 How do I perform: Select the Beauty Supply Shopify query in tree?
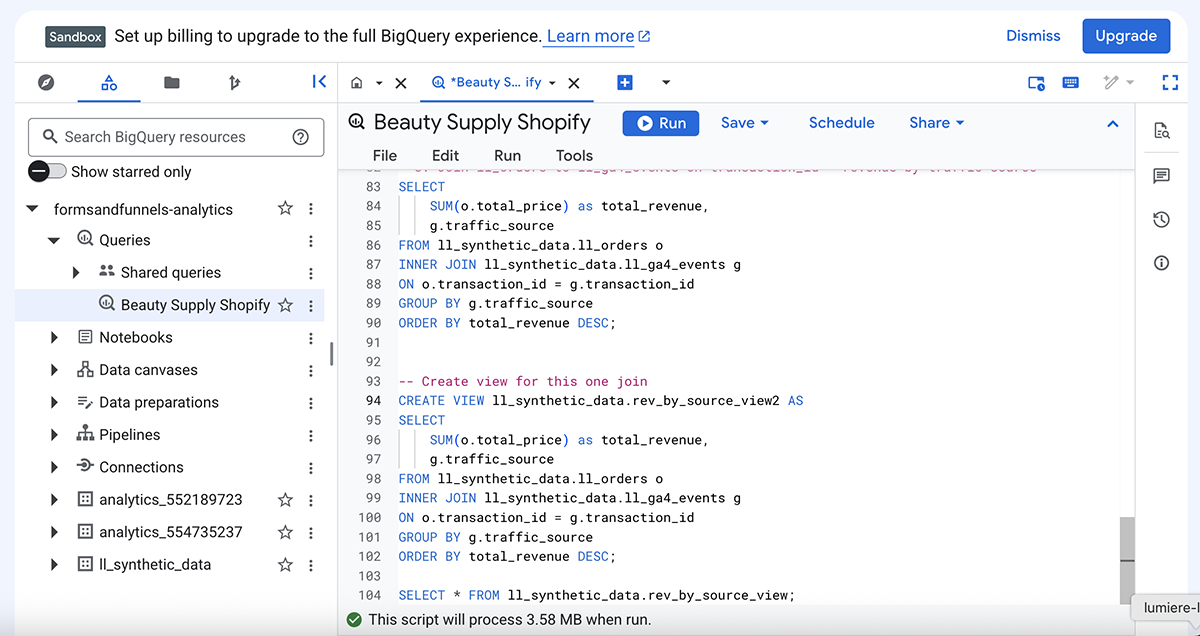[195, 305]
